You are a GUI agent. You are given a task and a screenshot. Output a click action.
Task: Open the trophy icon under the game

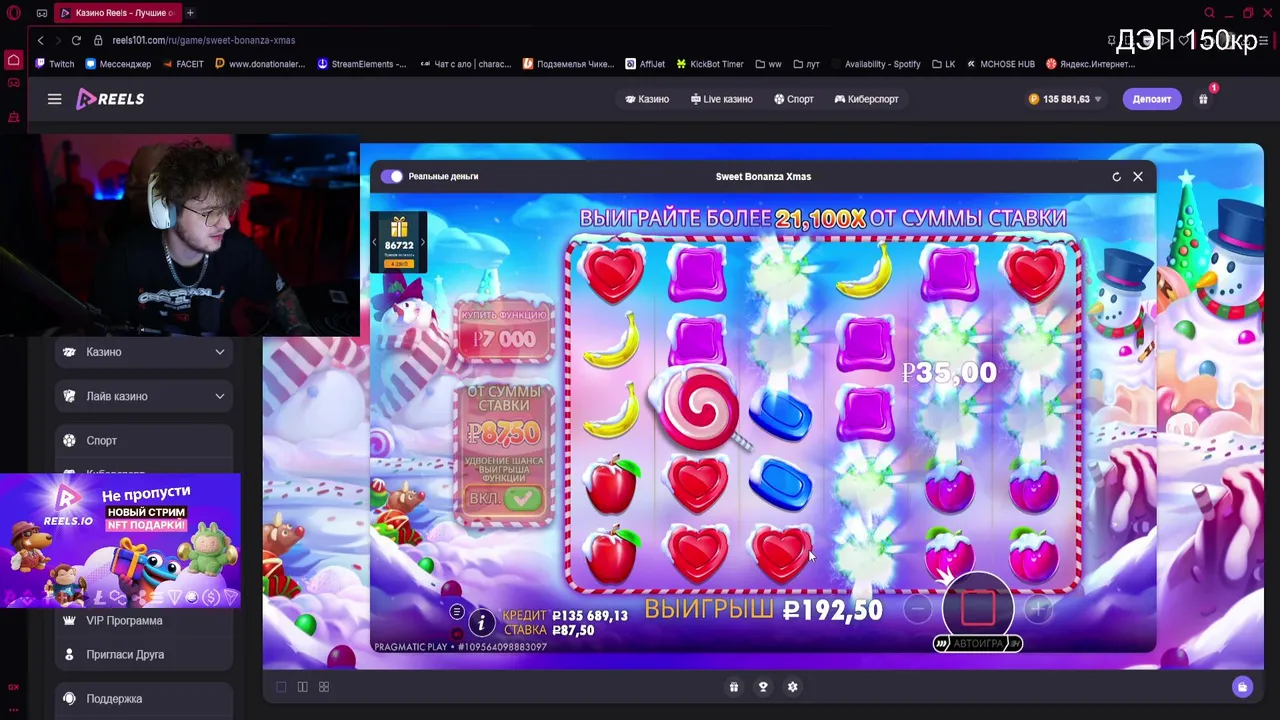pyautogui.click(x=763, y=687)
